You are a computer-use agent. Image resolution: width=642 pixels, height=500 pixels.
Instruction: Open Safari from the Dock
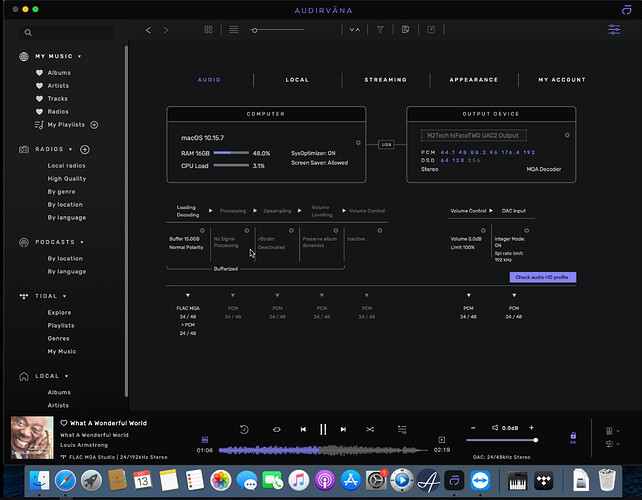[65, 480]
